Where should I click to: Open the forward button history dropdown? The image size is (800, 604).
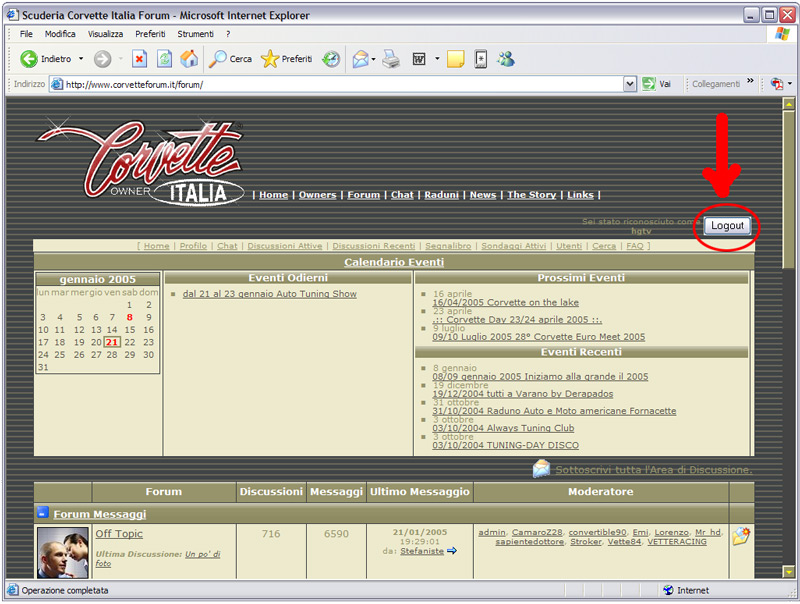pyautogui.click(x=120, y=59)
